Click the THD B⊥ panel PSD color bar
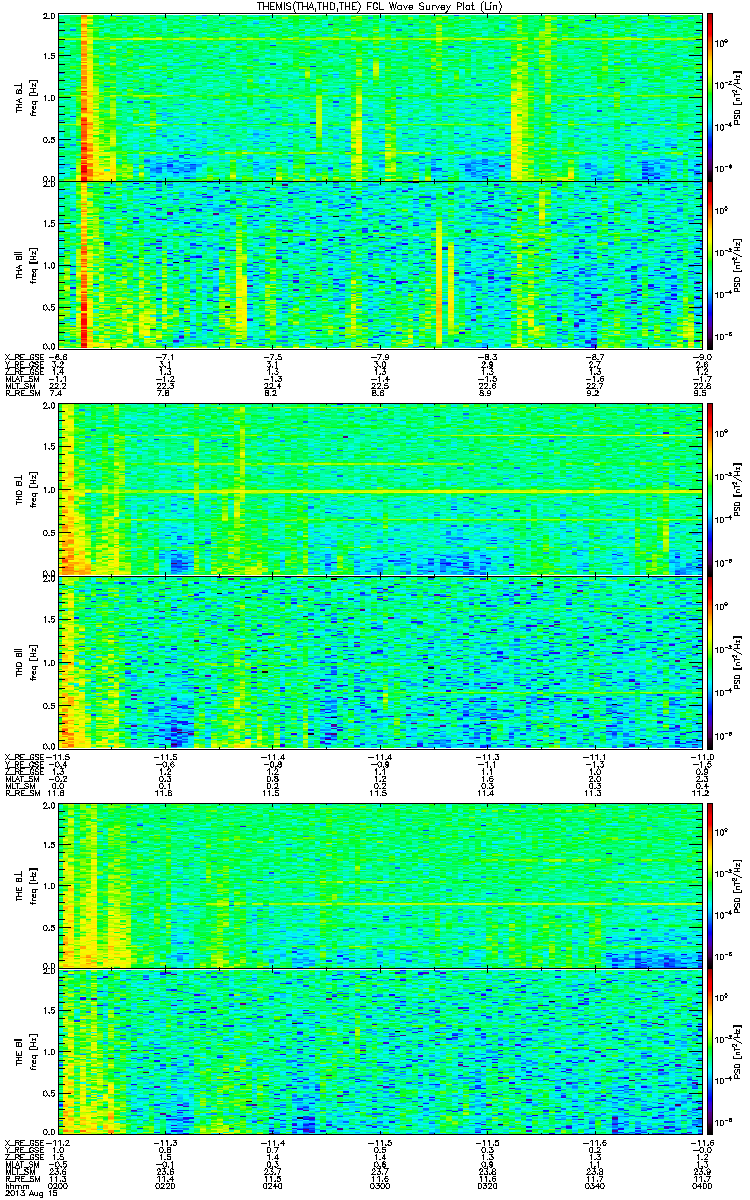 pos(709,489)
